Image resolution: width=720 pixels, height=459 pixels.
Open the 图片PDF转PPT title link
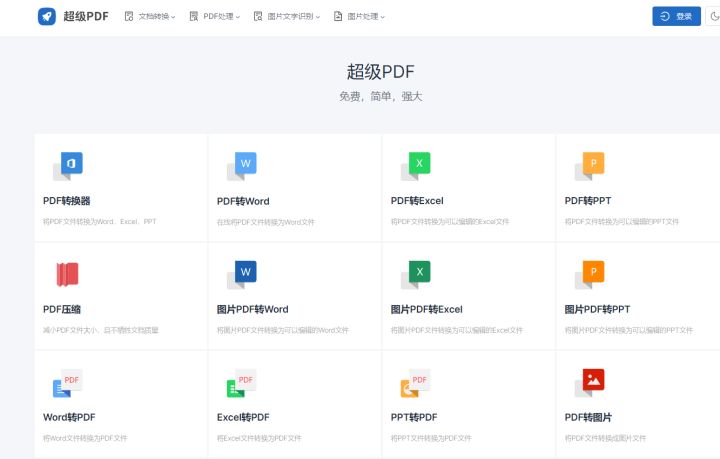point(597,309)
